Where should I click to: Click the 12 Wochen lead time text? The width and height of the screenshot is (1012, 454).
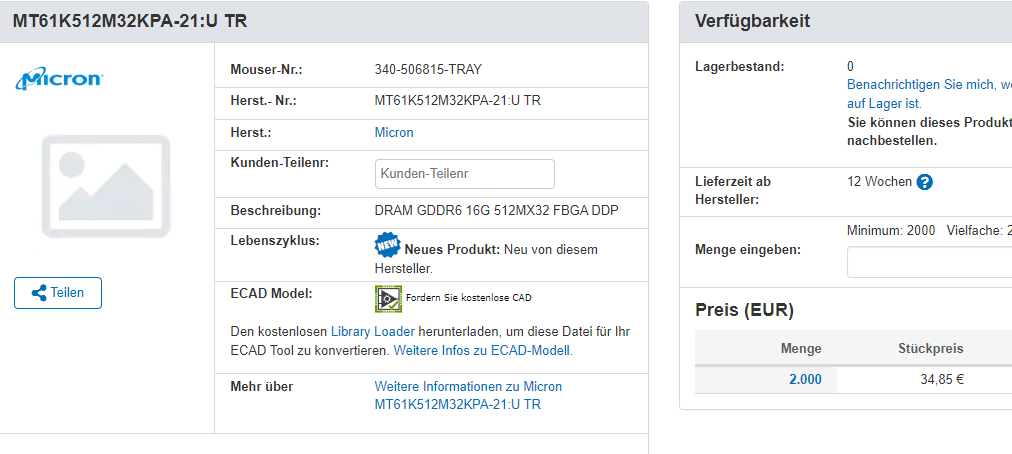tap(879, 181)
